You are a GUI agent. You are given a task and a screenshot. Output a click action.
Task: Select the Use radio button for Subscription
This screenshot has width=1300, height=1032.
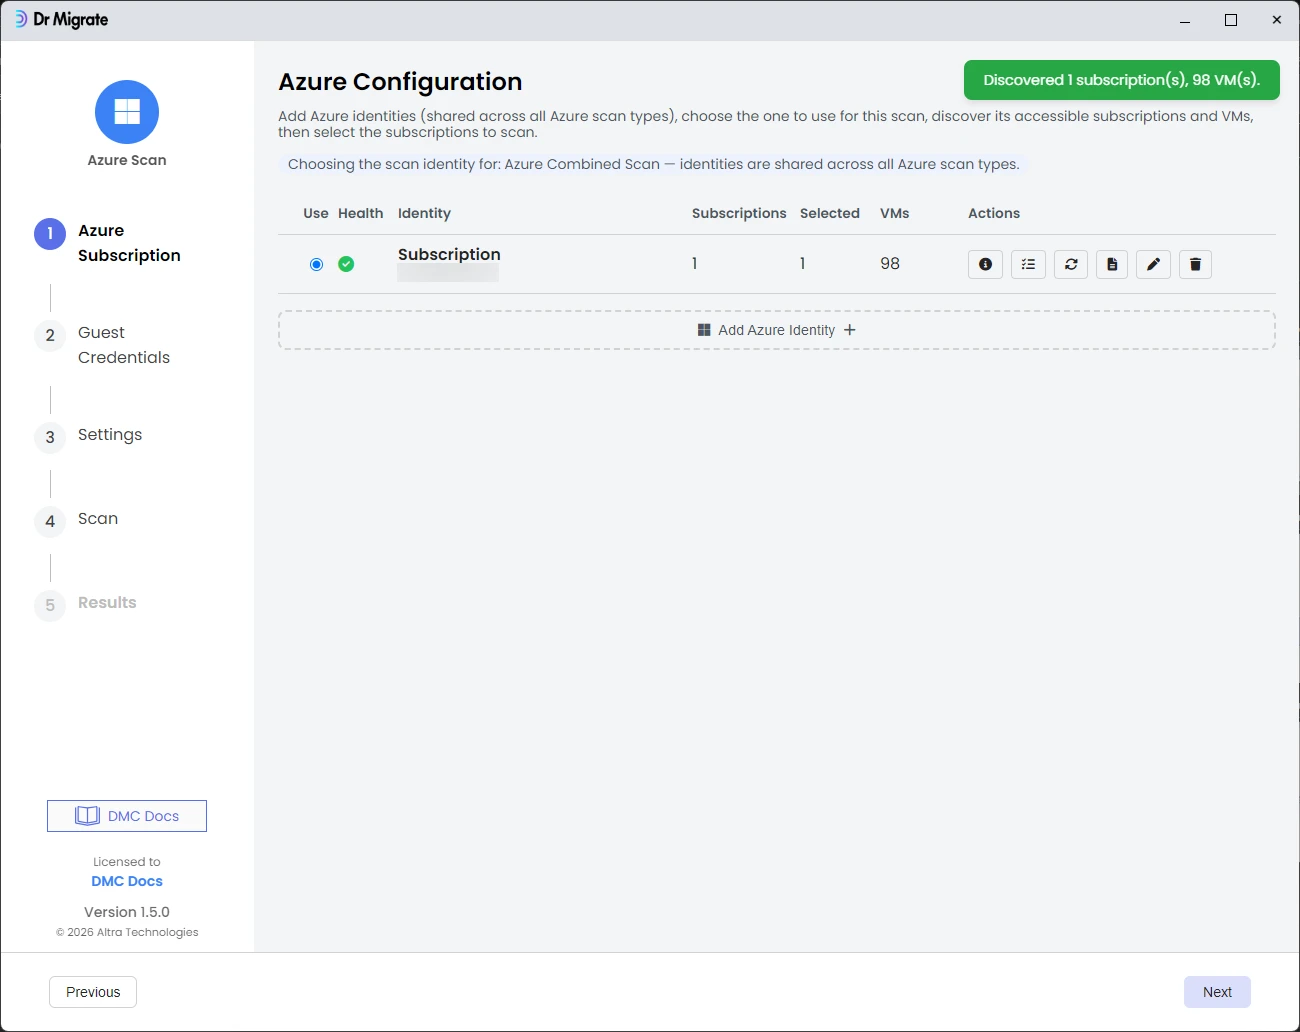[x=316, y=264]
